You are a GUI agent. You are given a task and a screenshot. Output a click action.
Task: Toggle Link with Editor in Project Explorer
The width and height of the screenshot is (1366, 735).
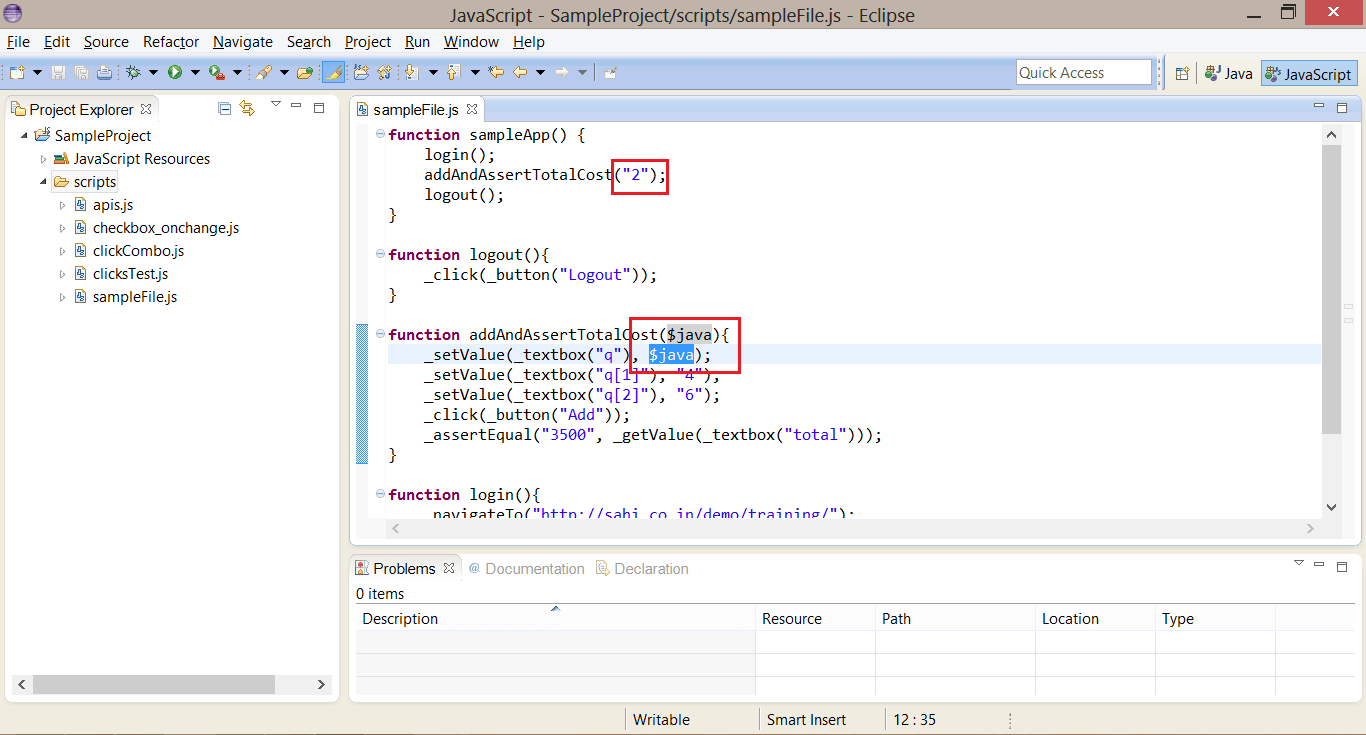[247, 109]
